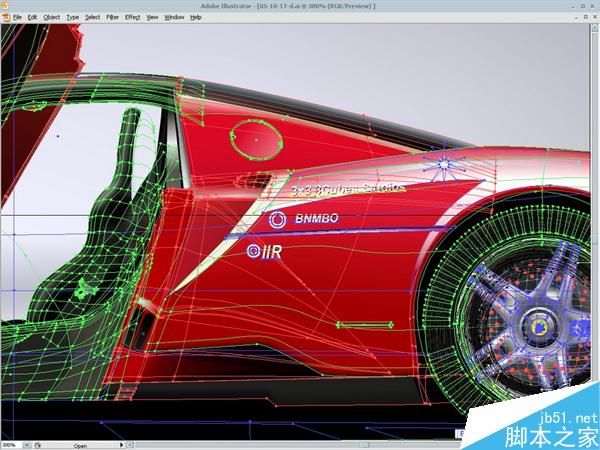Image resolution: width=600 pixels, height=450 pixels.
Task: Click the Illustrator icon in title bar
Action: [5, 17]
